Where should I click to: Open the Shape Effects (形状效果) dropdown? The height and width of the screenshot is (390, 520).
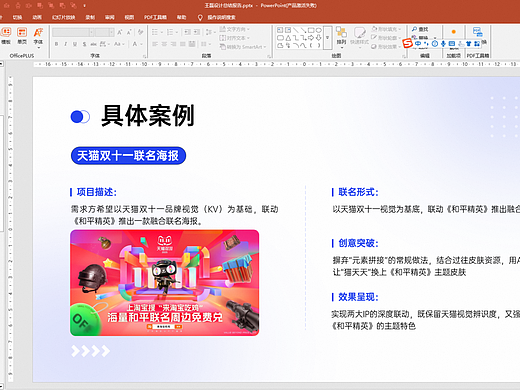pyautogui.click(x=387, y=47)
